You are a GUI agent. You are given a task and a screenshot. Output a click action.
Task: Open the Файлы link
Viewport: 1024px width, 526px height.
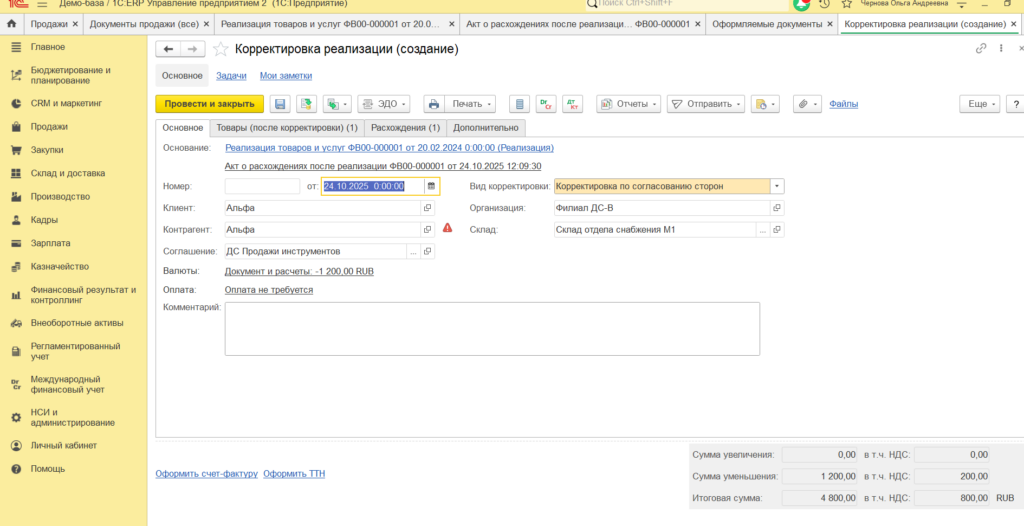844,104
